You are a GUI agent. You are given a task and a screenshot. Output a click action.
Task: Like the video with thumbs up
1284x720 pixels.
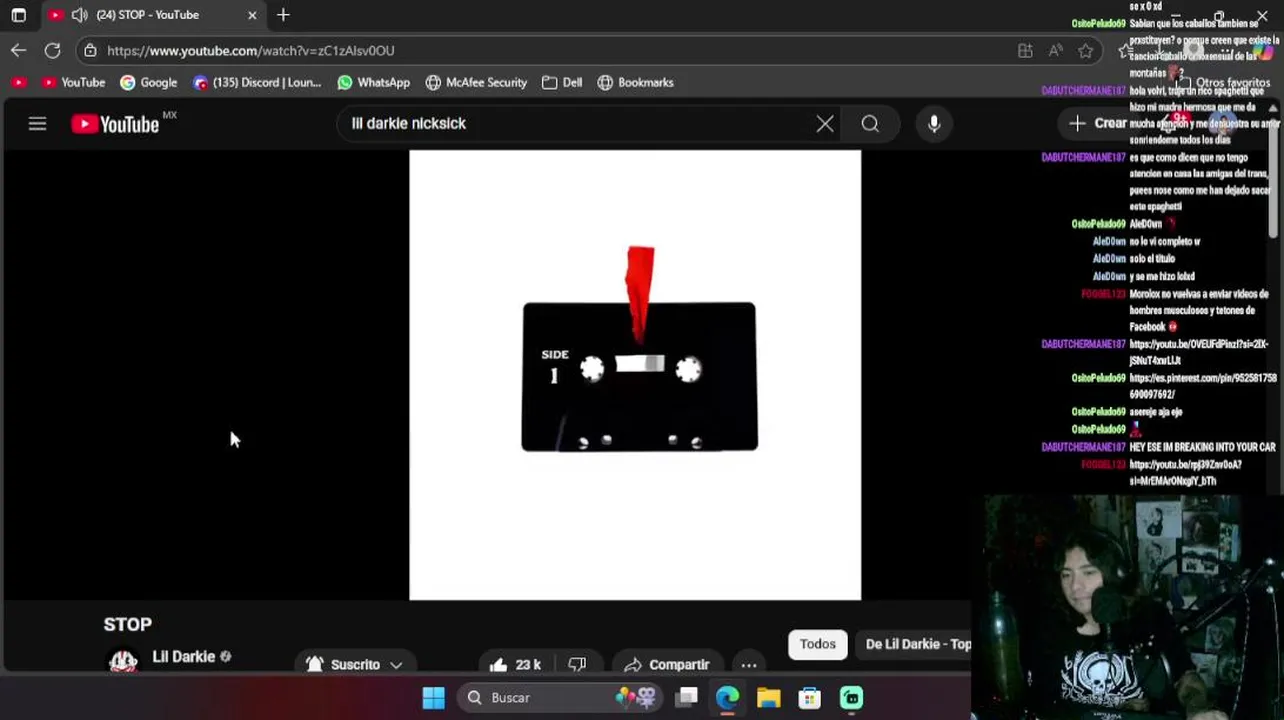(x=515, y=664)
